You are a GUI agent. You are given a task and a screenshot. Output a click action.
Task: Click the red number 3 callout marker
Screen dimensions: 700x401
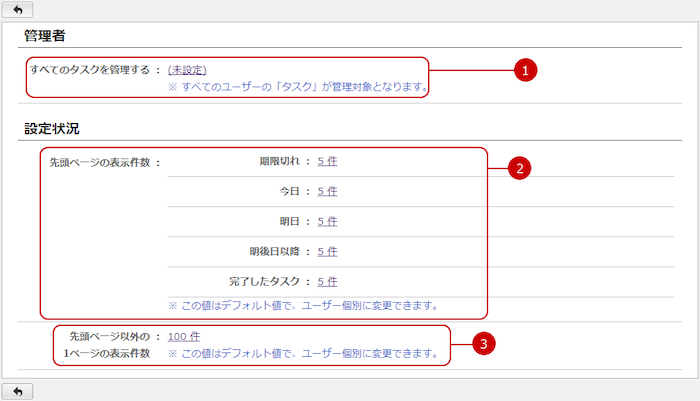tap(484, 344)
